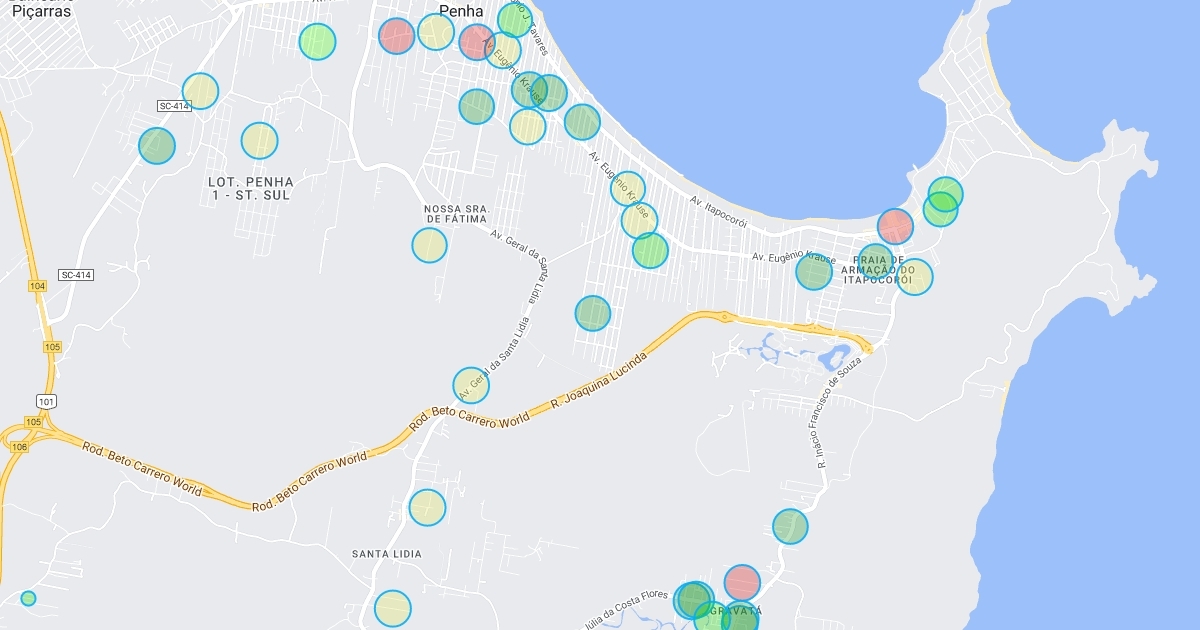
Task: Click the NOSSA SRA. DE FÁTIMA label
Action: (x=456, y=213)
